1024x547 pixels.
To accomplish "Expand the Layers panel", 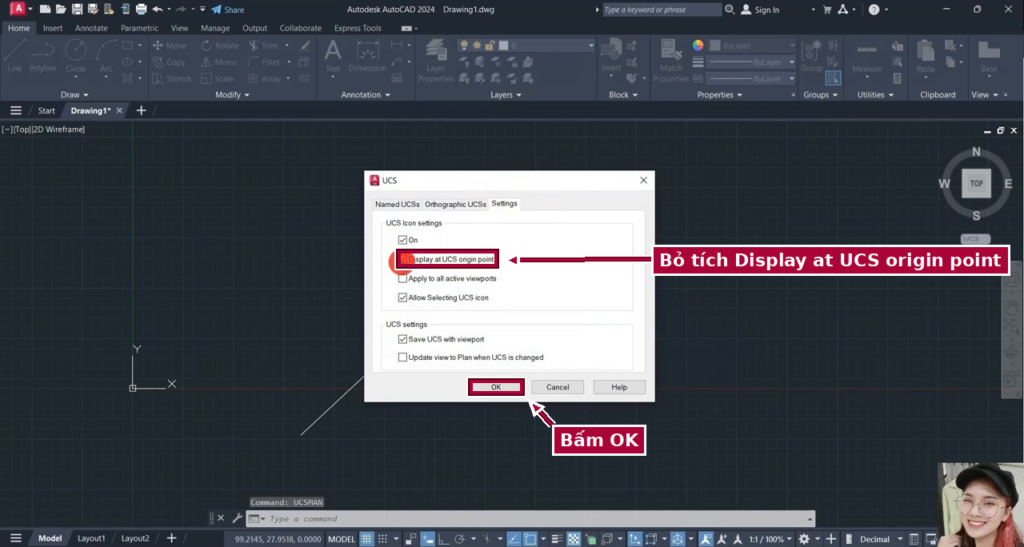I will point(506,95).
